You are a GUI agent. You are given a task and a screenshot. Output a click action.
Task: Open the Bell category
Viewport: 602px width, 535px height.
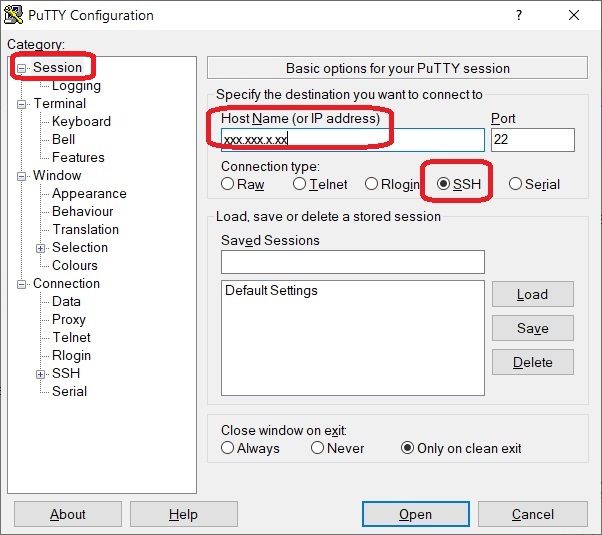click(x=63, y=139)
